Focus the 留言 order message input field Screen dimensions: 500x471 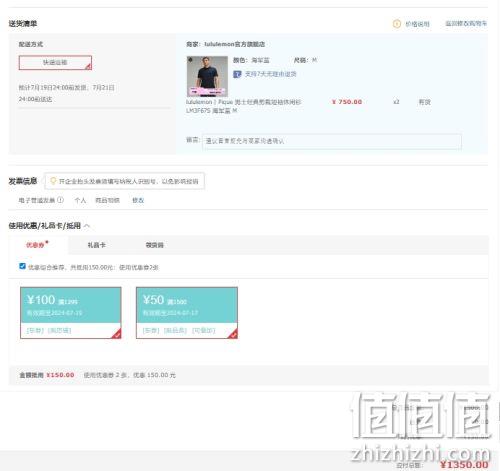332,141
